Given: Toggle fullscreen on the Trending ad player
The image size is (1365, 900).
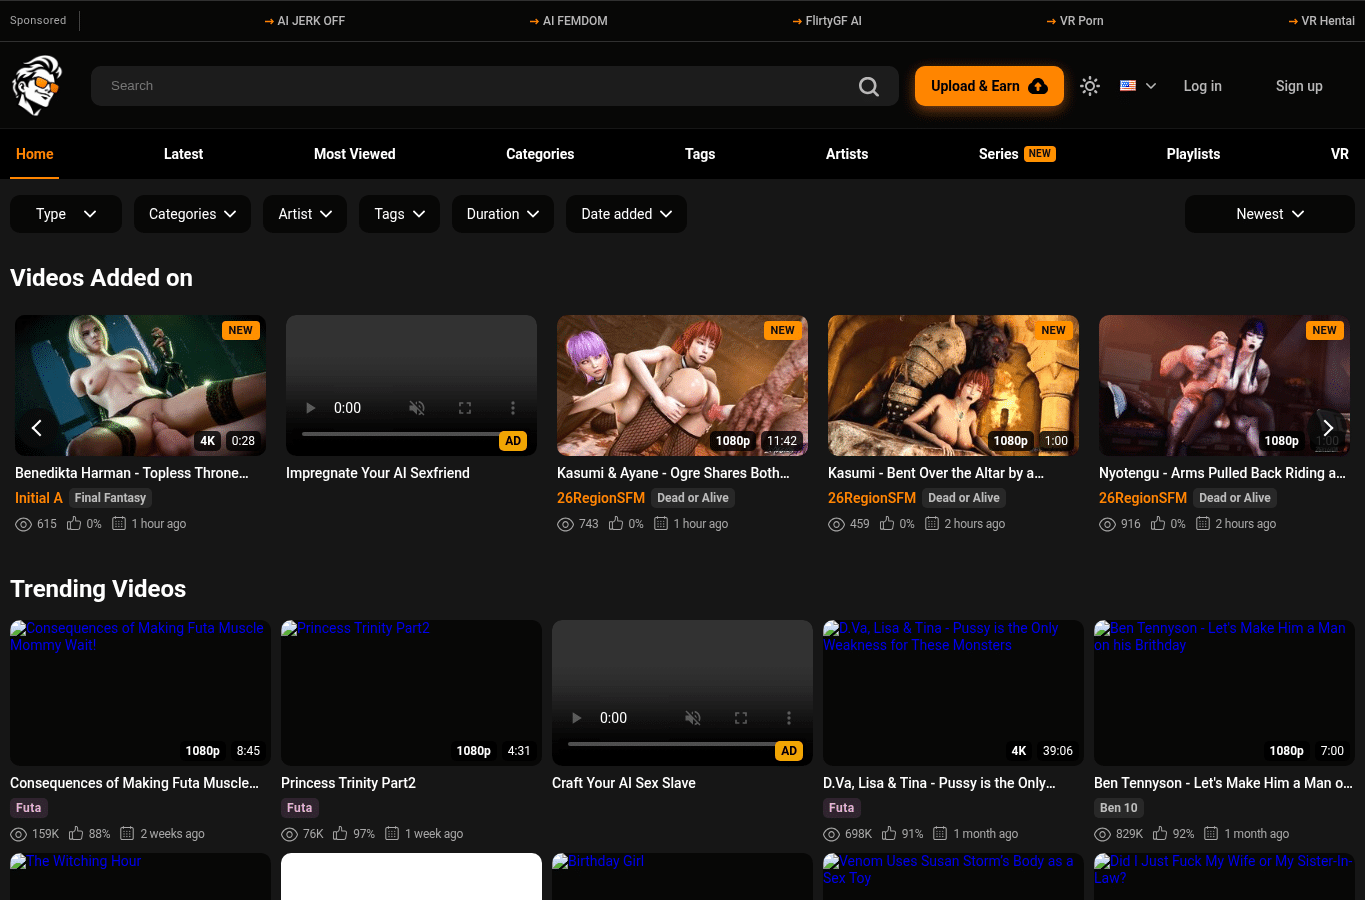Looking at the screenshot, I should pyautogui.click(x=741, y=718).
